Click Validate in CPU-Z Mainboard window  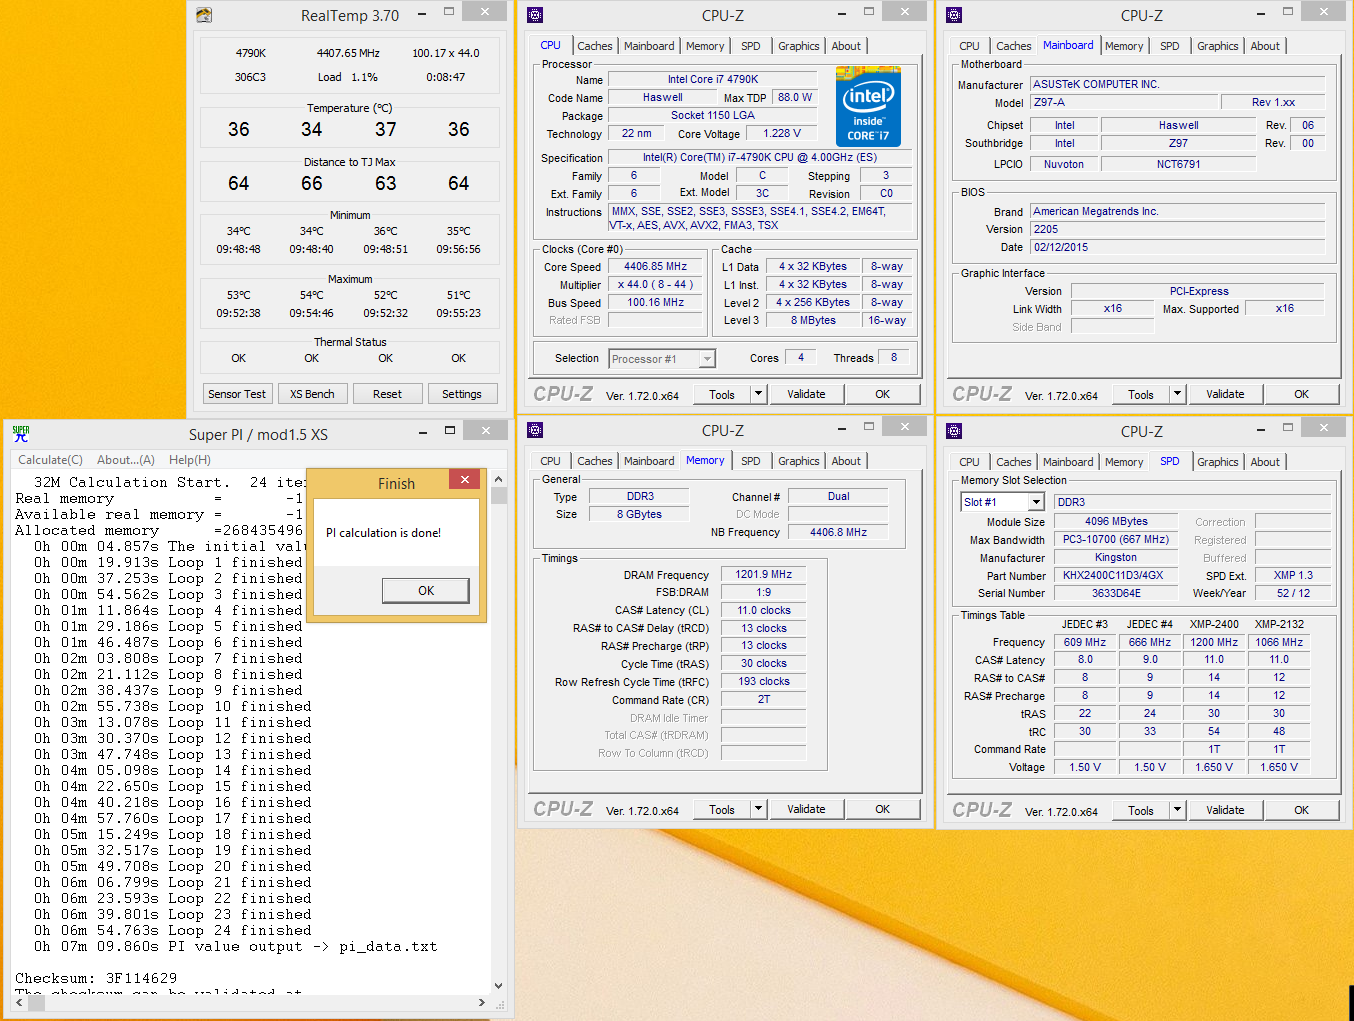[x=1225, y=394]
